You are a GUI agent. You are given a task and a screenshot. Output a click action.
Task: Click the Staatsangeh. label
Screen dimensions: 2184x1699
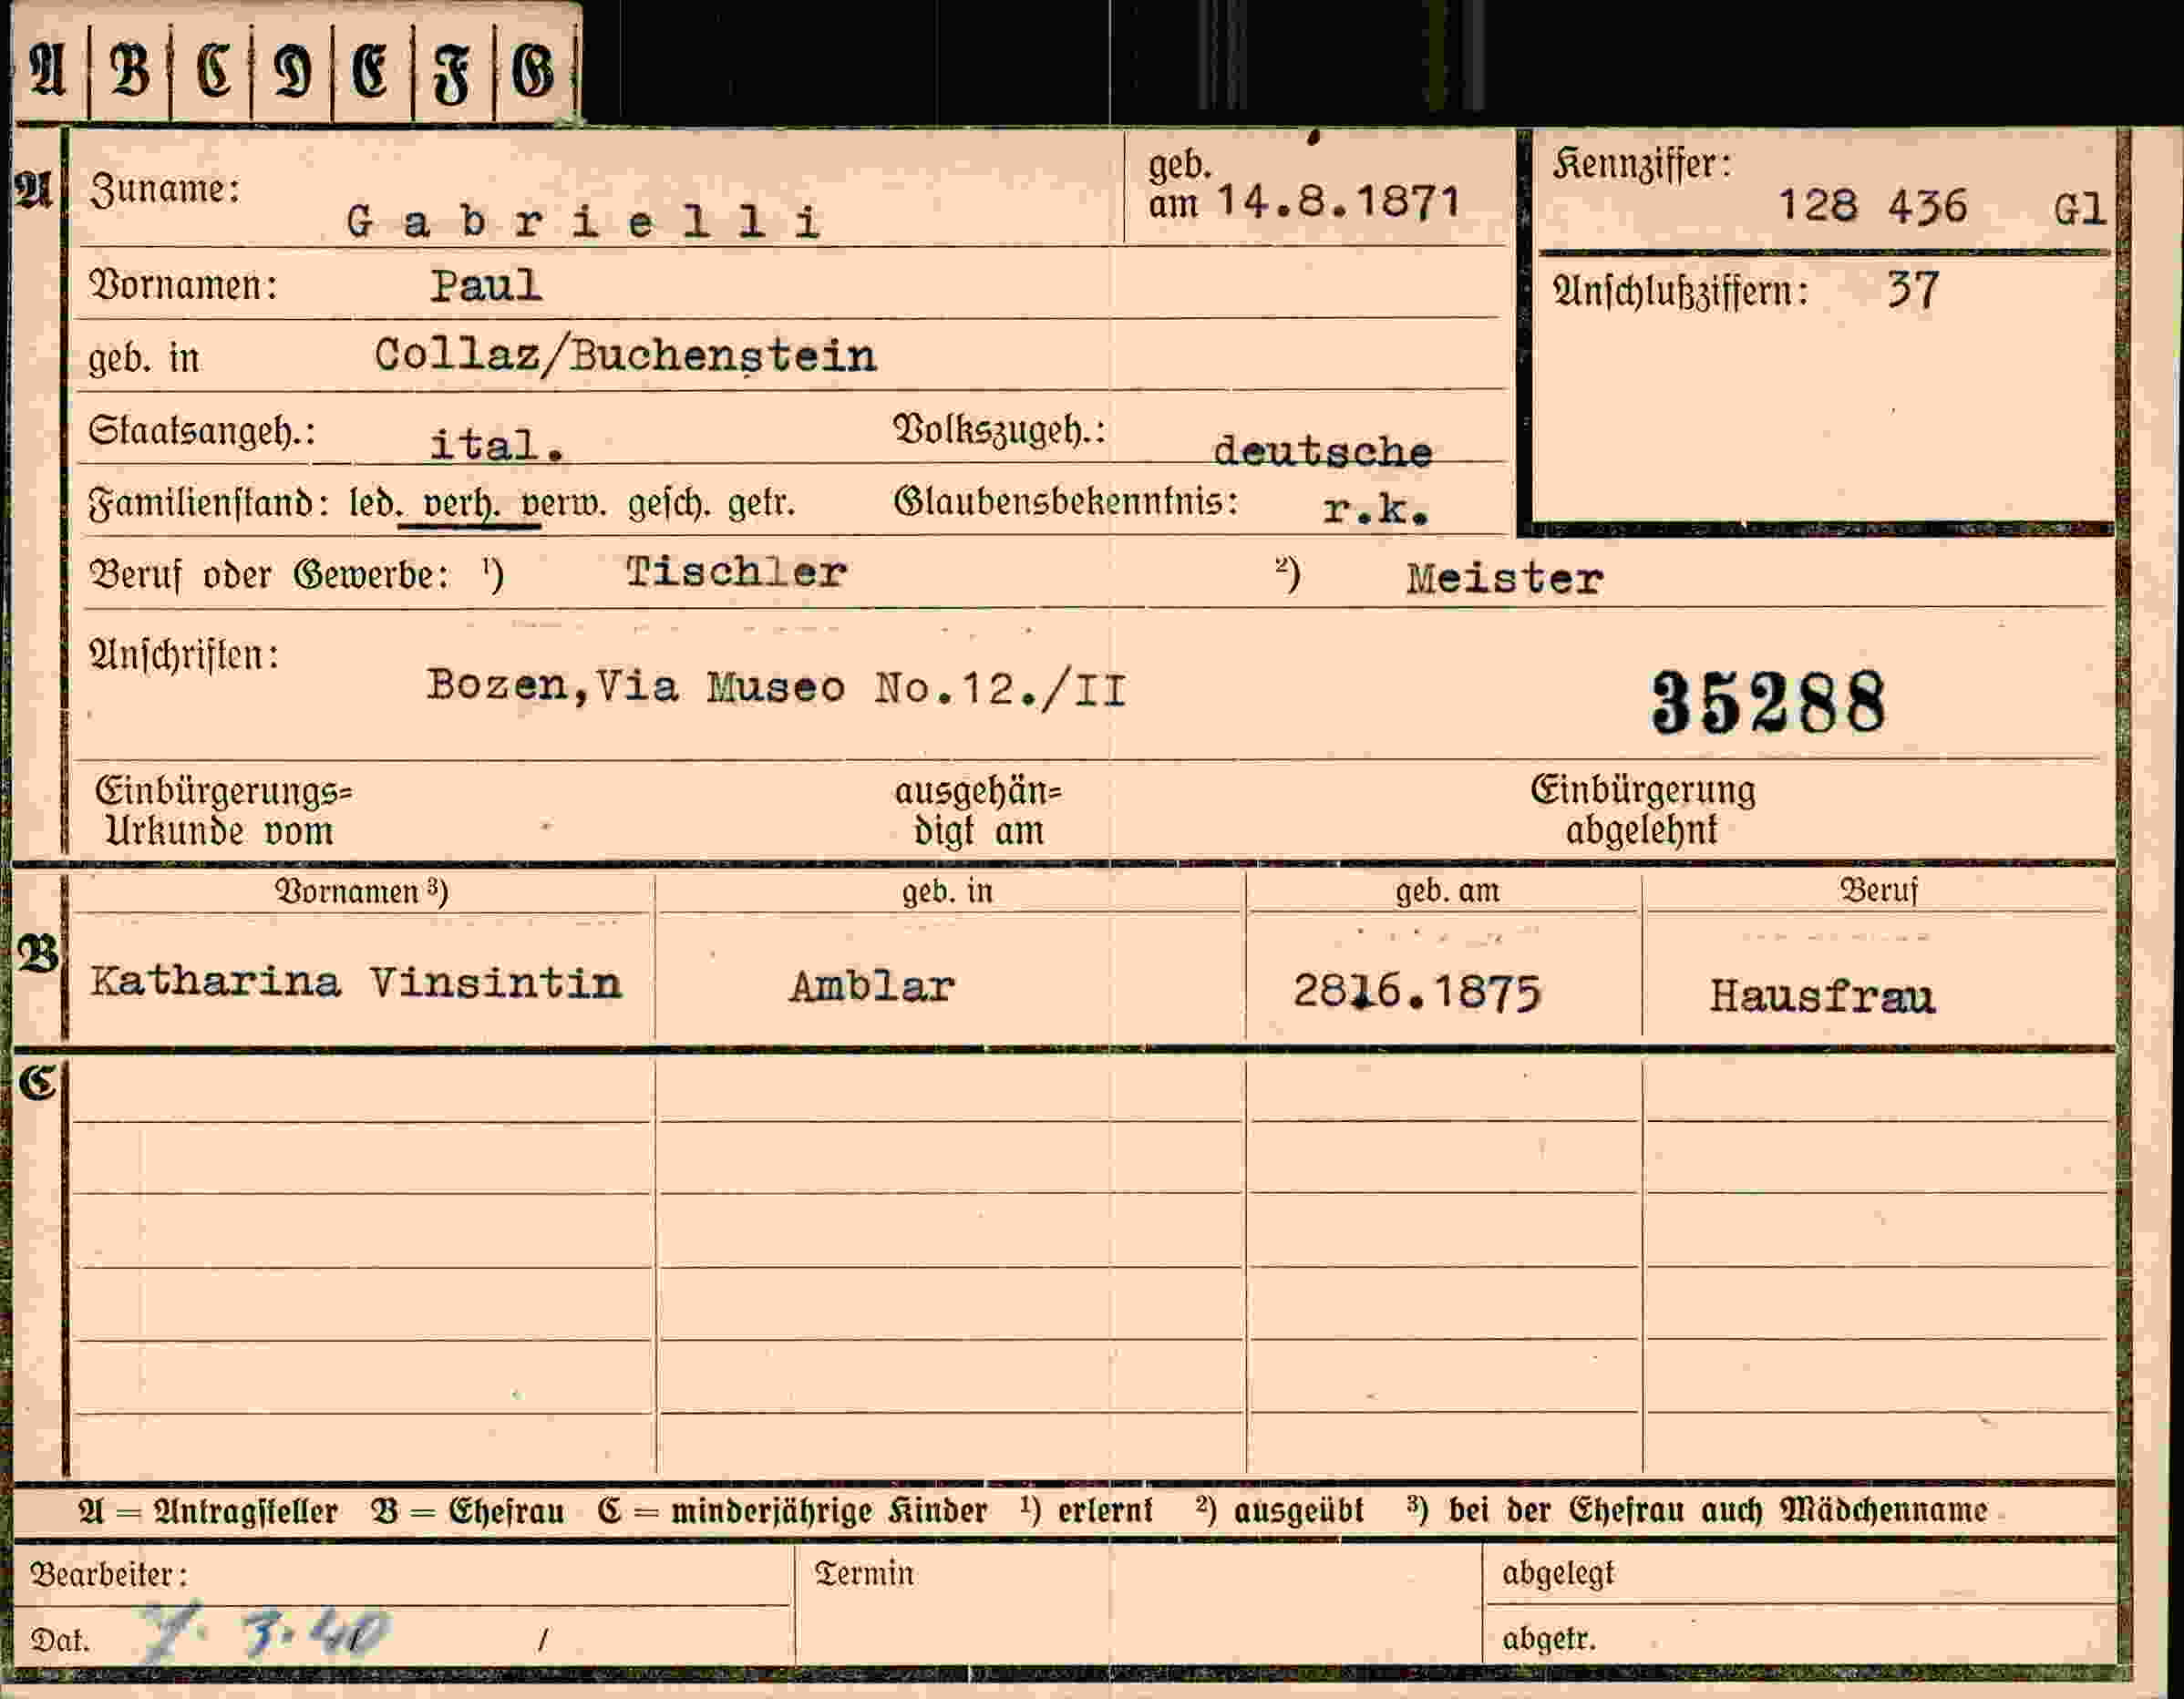point(202,431)
